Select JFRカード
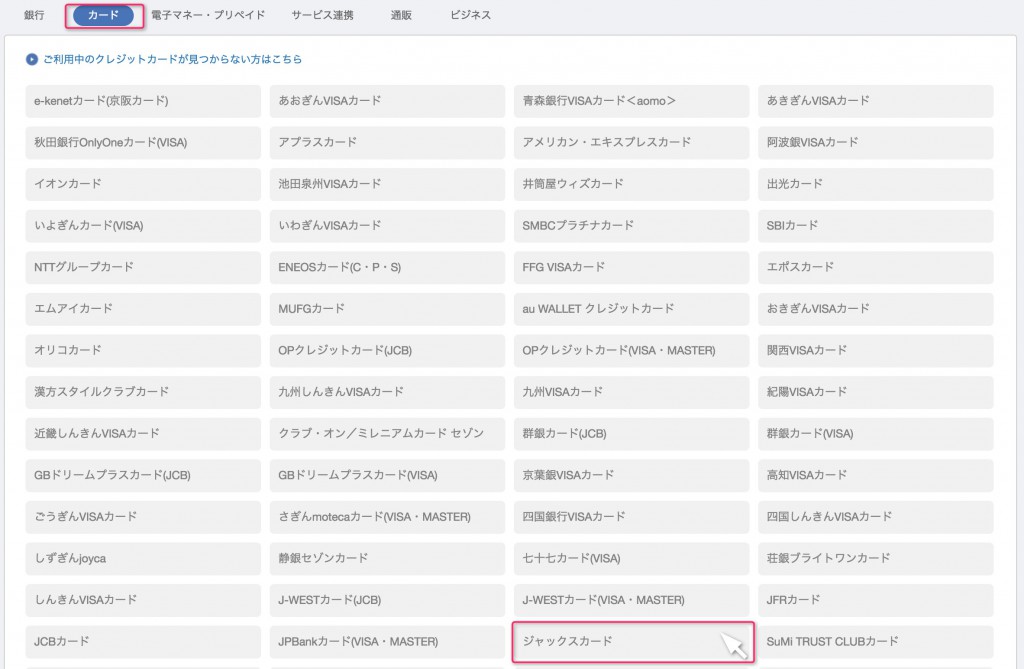This screenshot has height=669, width=1024. click(x=876, y=600)
